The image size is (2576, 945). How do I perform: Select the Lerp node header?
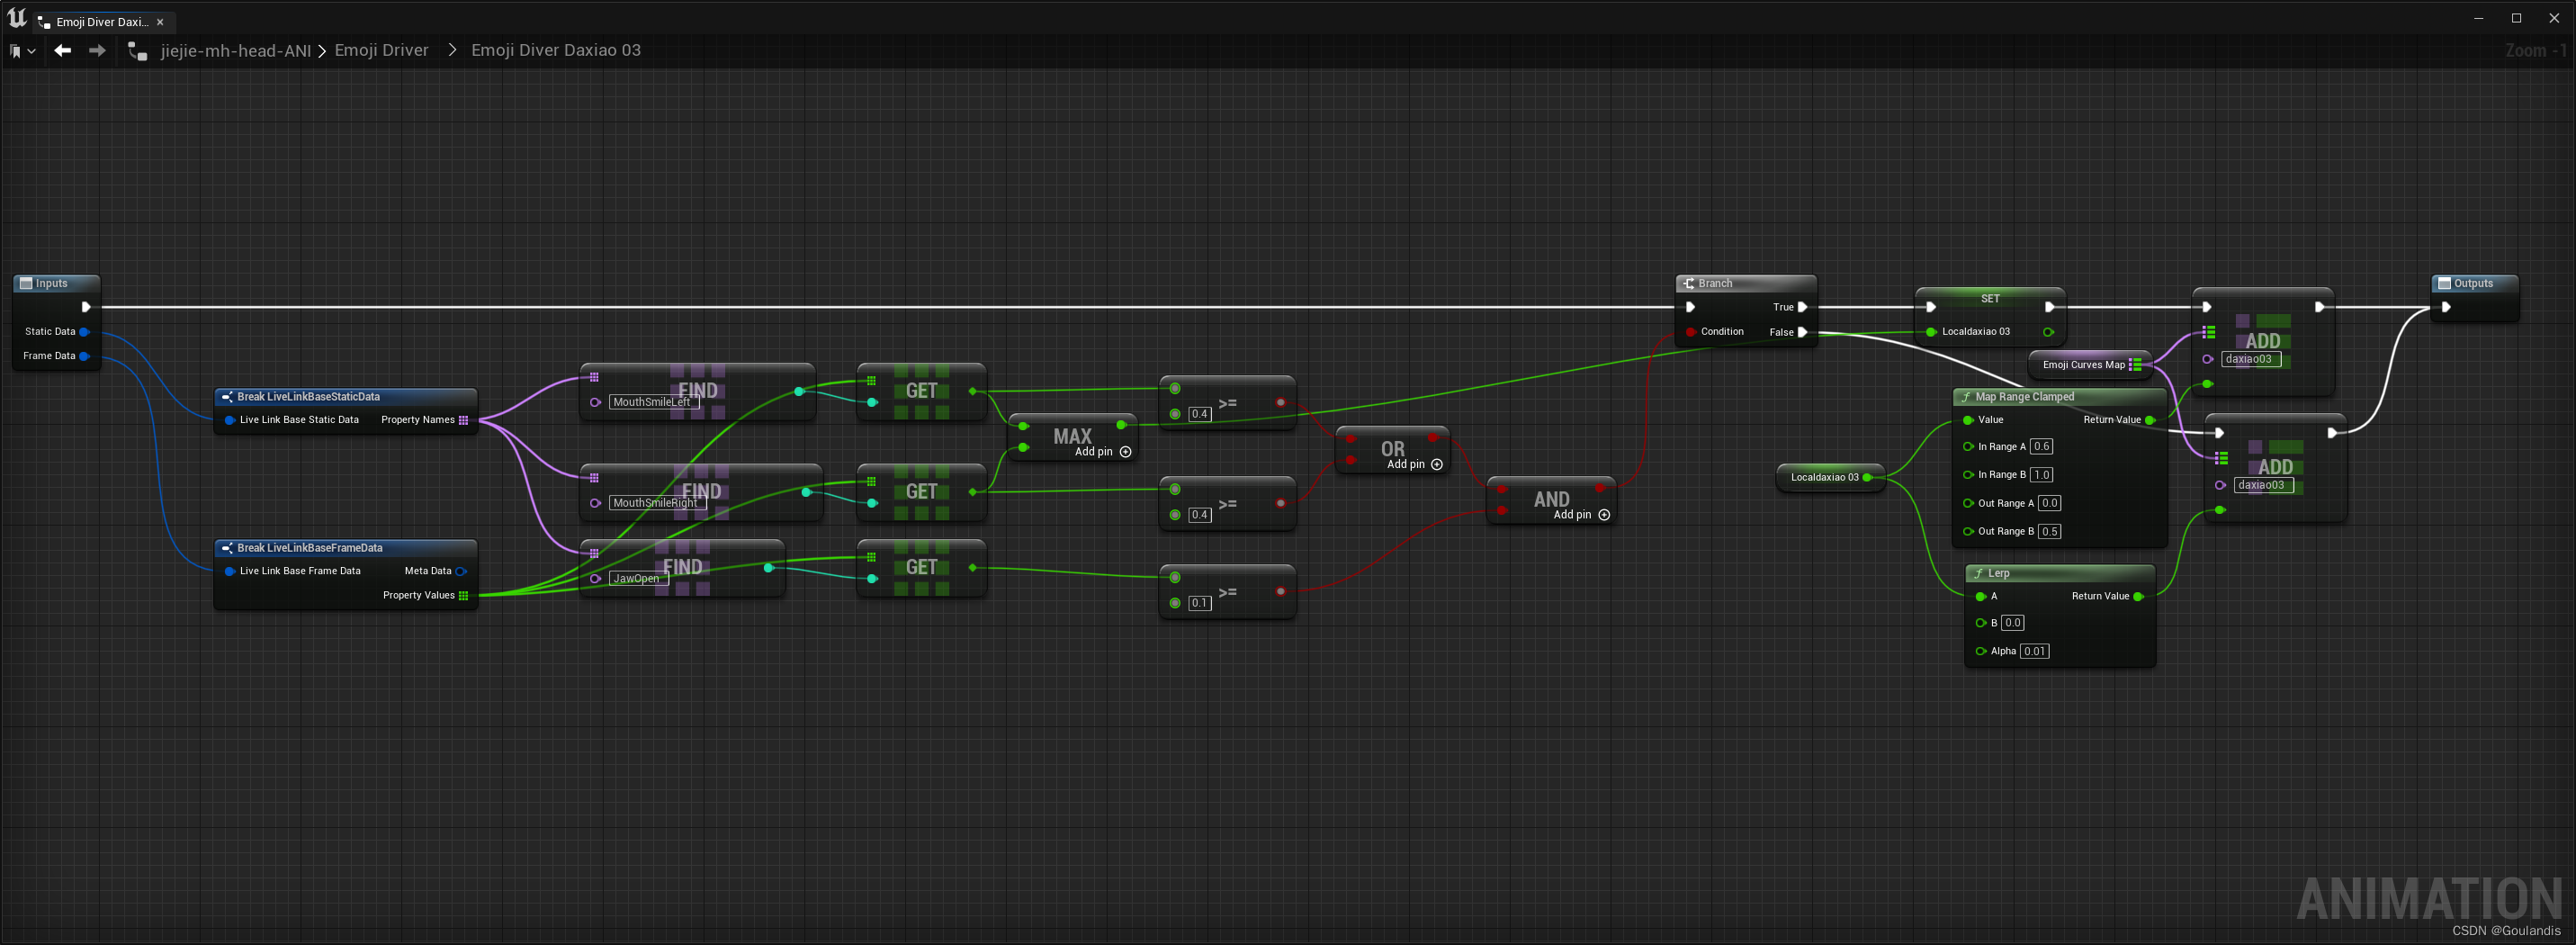click(x=2059, y=573)
